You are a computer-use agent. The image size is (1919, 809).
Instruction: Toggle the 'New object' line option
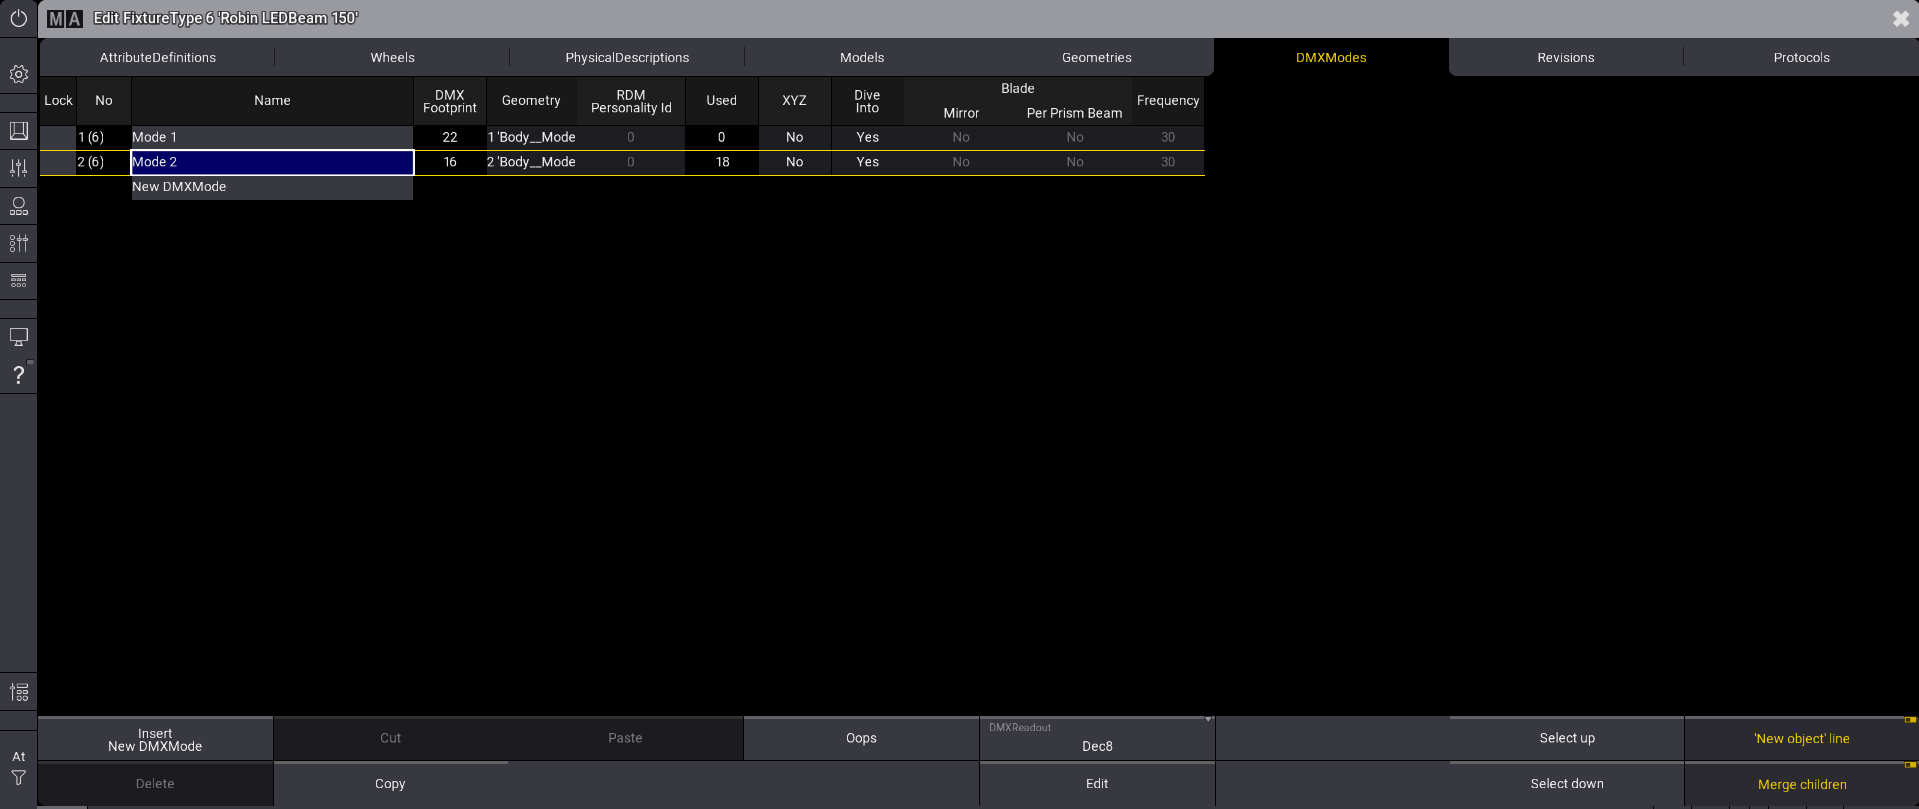click(1801, 739)
